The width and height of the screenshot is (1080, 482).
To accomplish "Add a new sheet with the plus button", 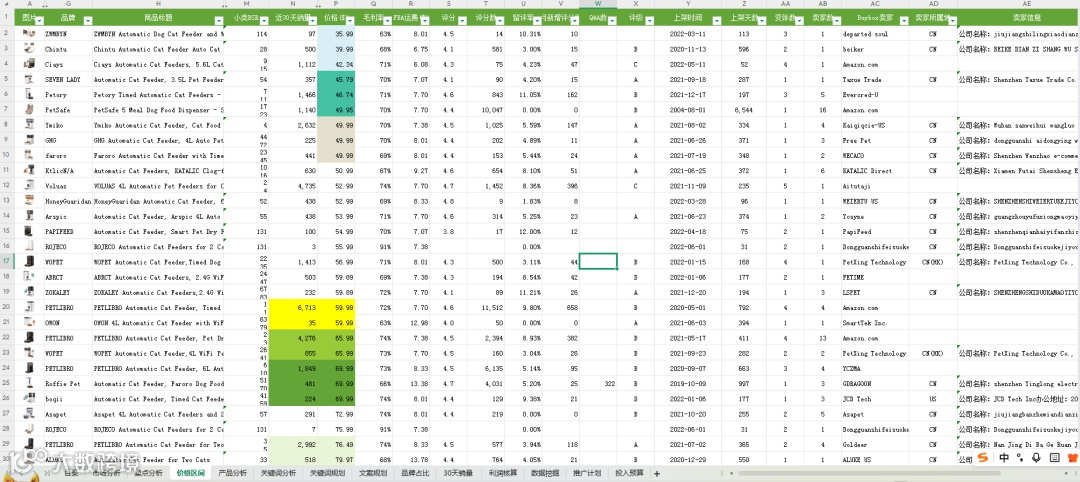I will coord(656,473).
